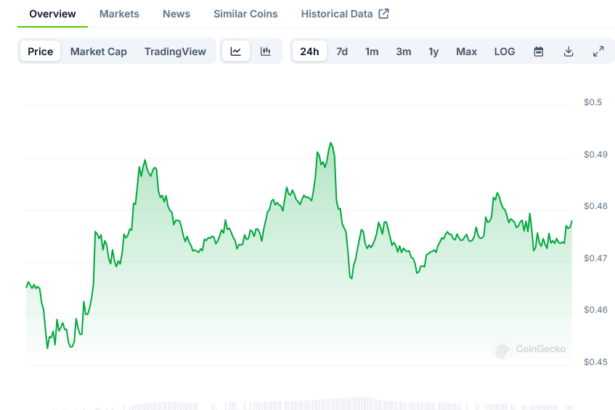Click the download chart data icon
Screen dimensions: 615x410
pos(568,51)
